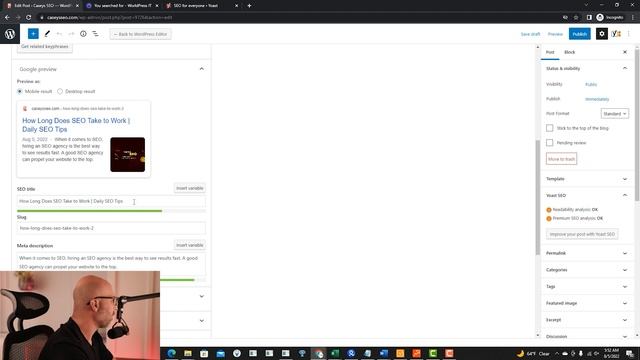
Task: Open the list view icon
Action: click(x=95, y=34)
